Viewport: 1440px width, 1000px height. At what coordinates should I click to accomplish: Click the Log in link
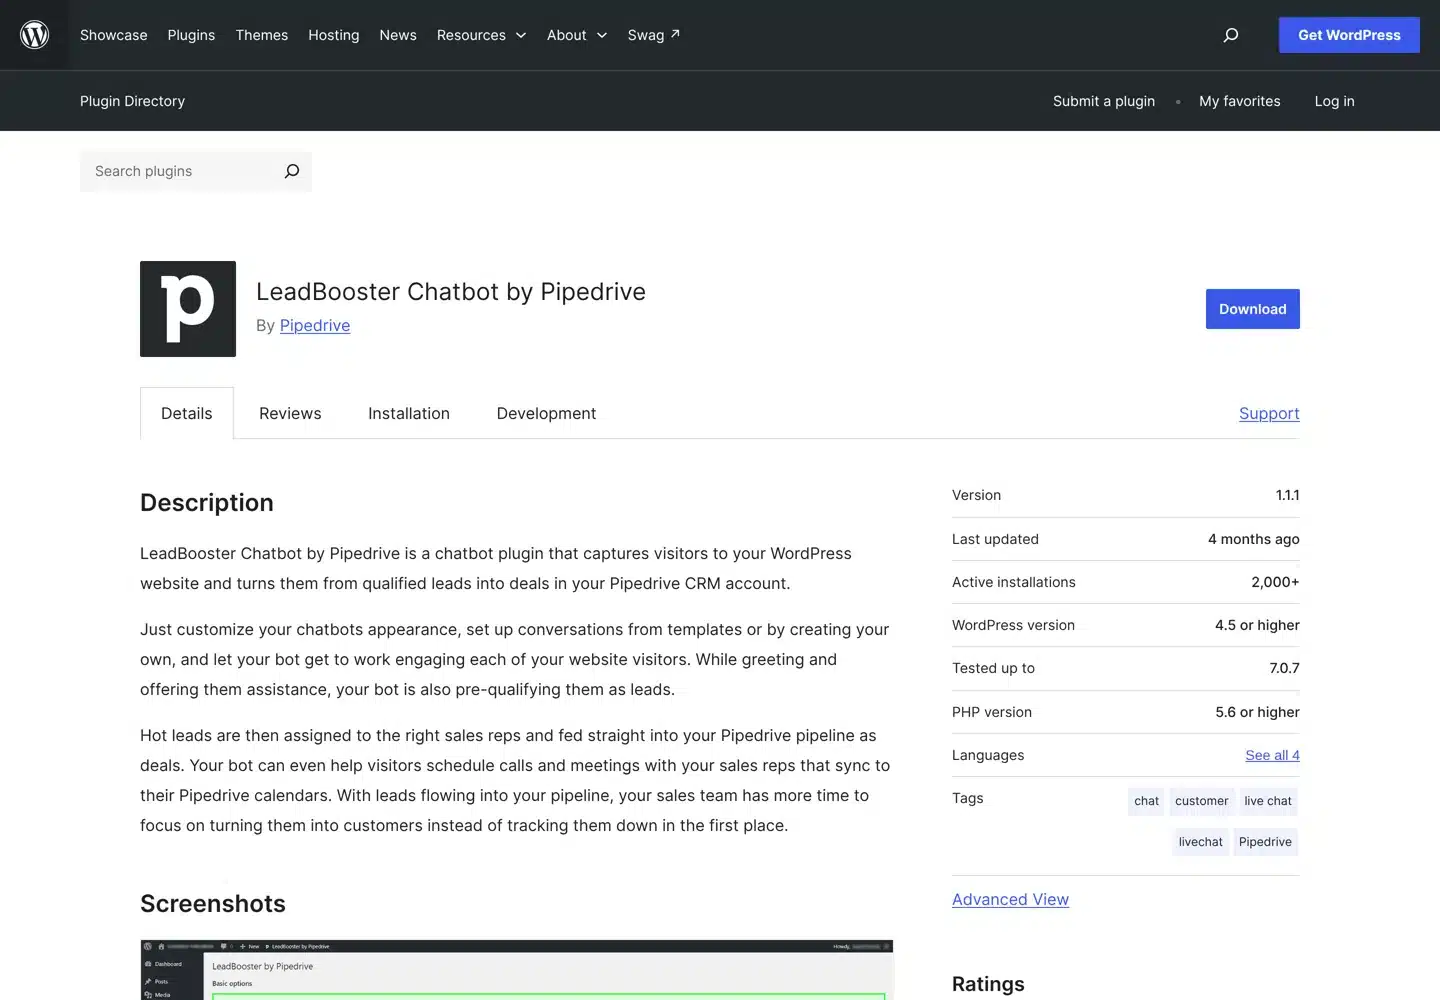pos(1335,101)
